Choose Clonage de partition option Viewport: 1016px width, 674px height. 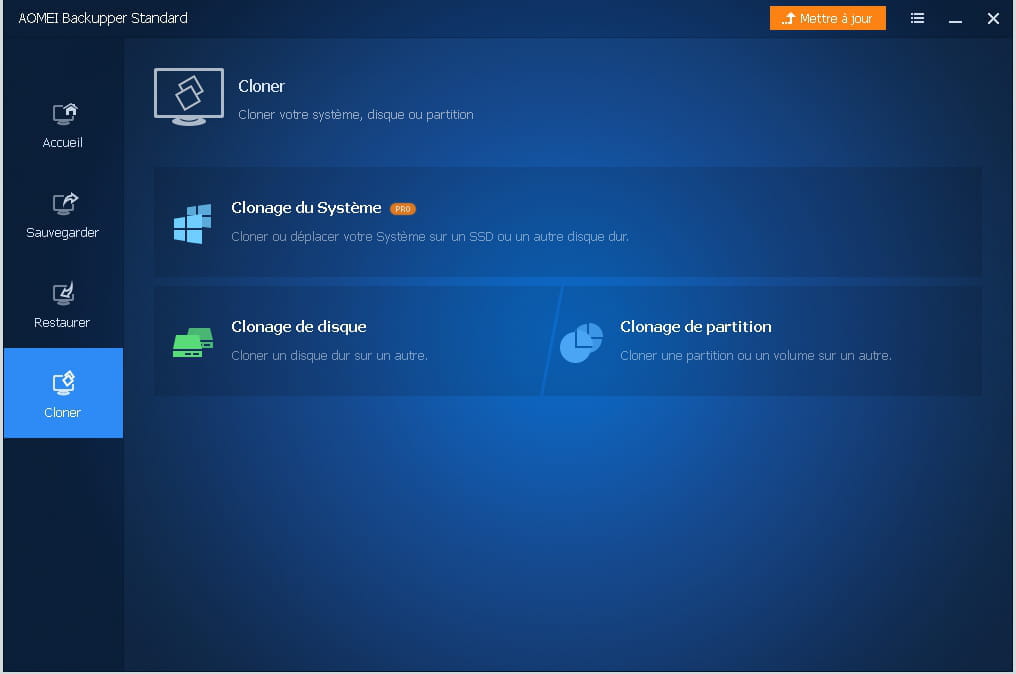point(695,327)
